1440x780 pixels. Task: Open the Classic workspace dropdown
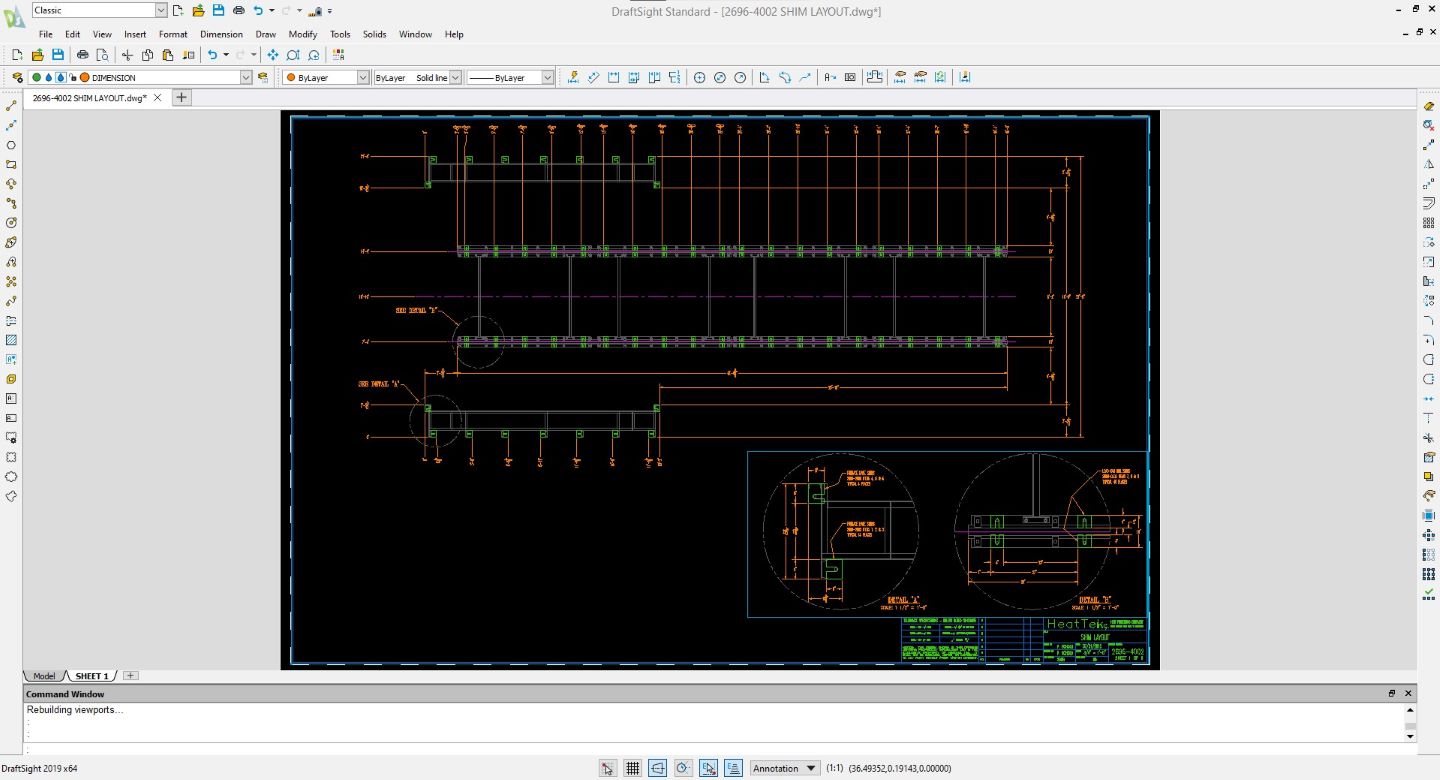tap(161, 10)
